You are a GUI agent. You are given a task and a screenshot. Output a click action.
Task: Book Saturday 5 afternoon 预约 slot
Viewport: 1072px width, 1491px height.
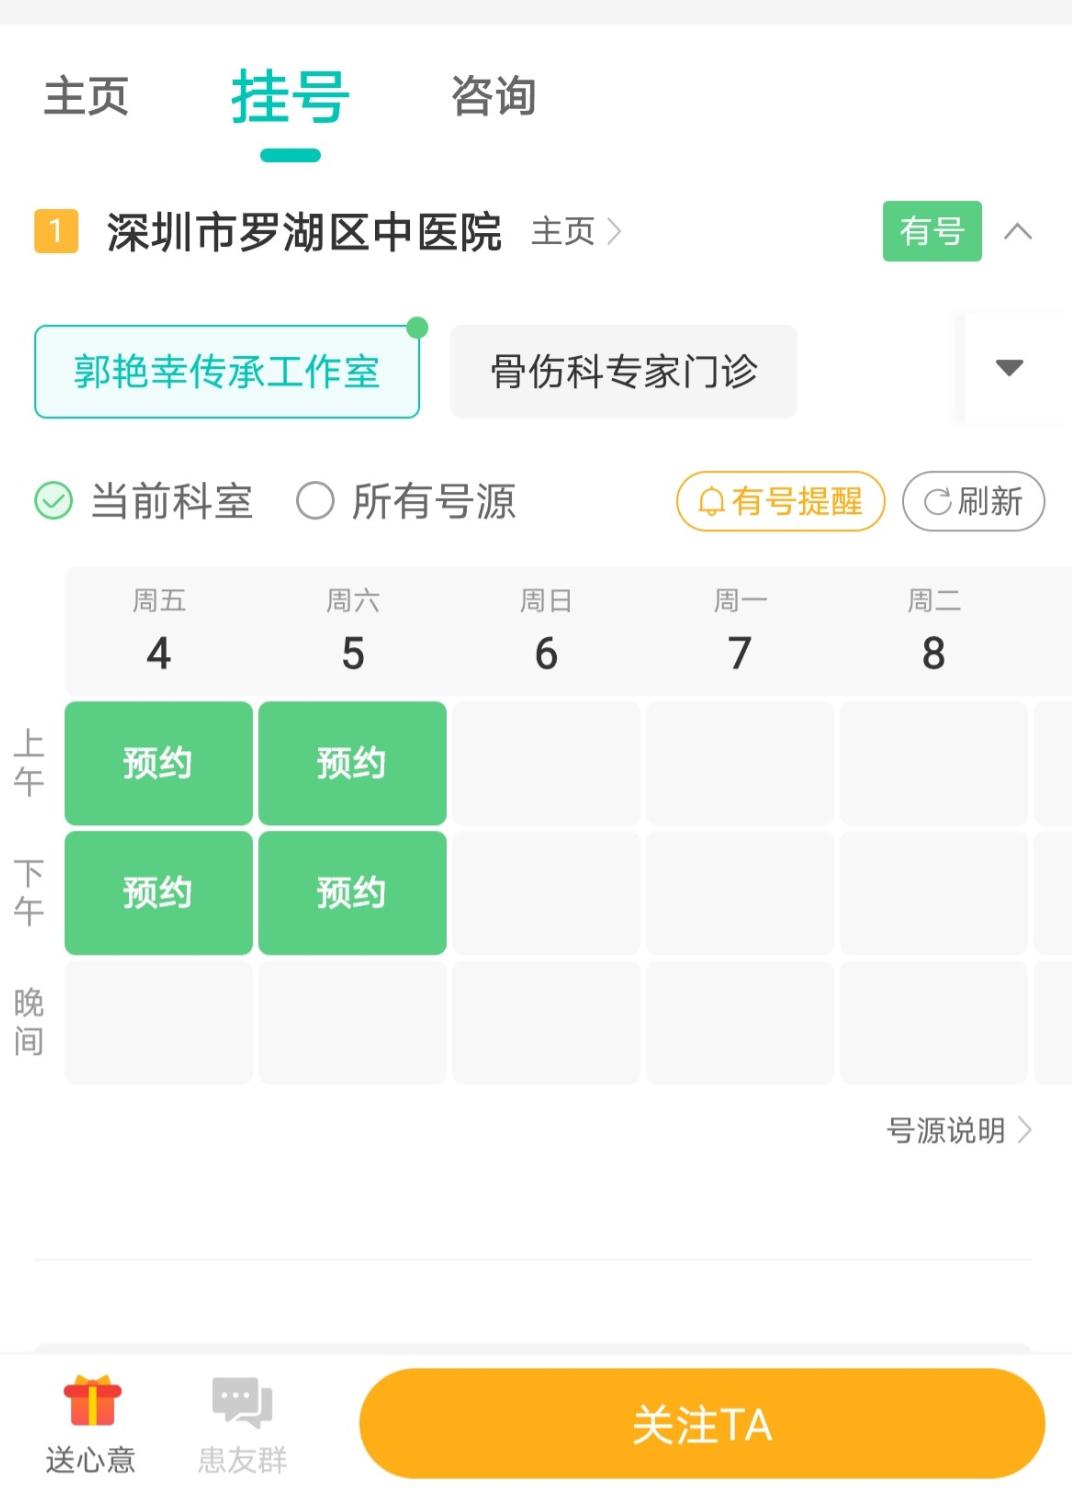(x=352, y=892)
